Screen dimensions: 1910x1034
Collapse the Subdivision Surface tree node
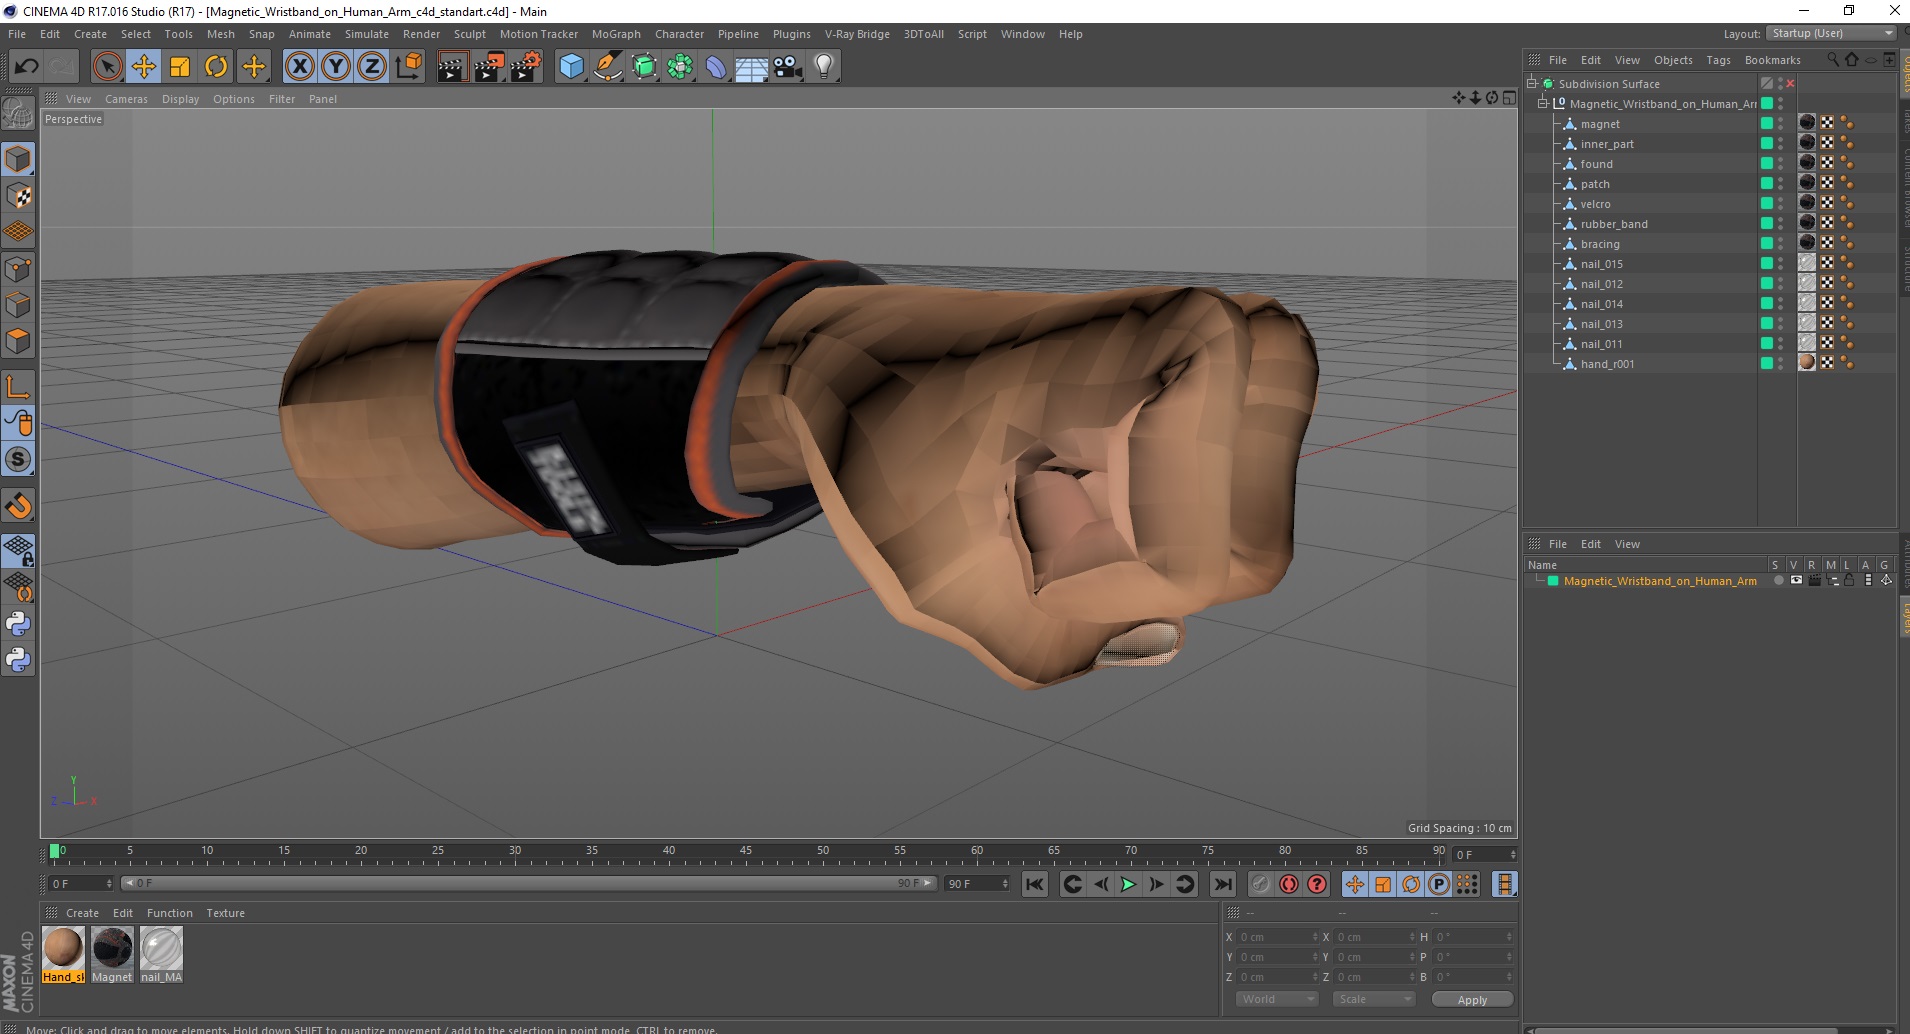click(1532, 84)
